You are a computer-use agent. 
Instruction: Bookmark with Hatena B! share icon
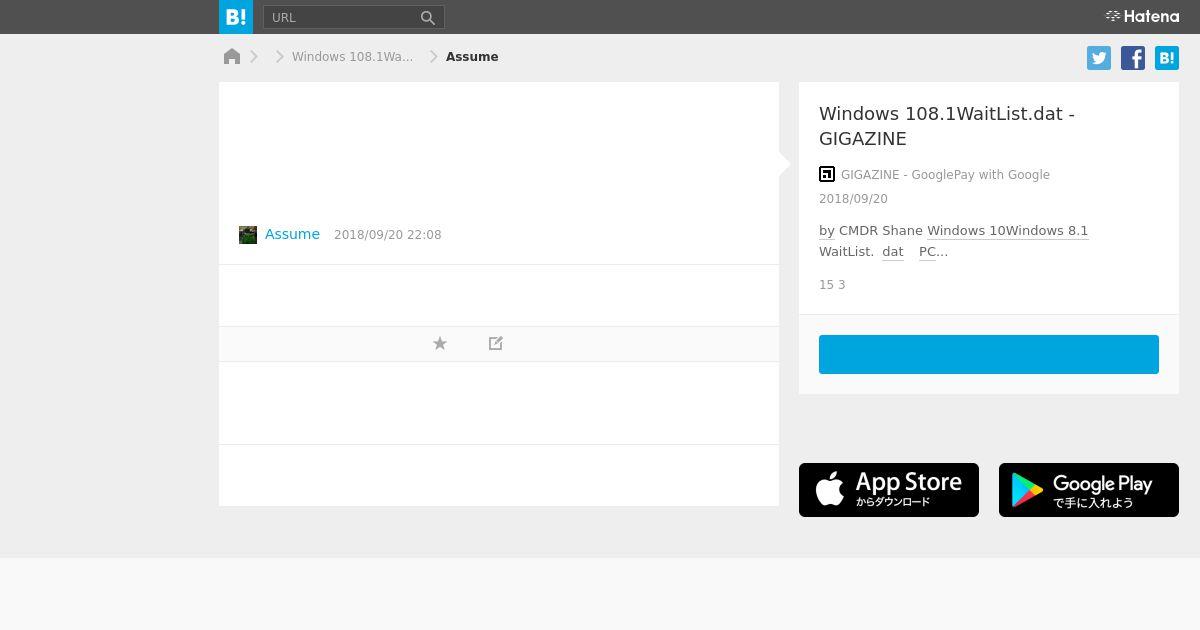1167,58
